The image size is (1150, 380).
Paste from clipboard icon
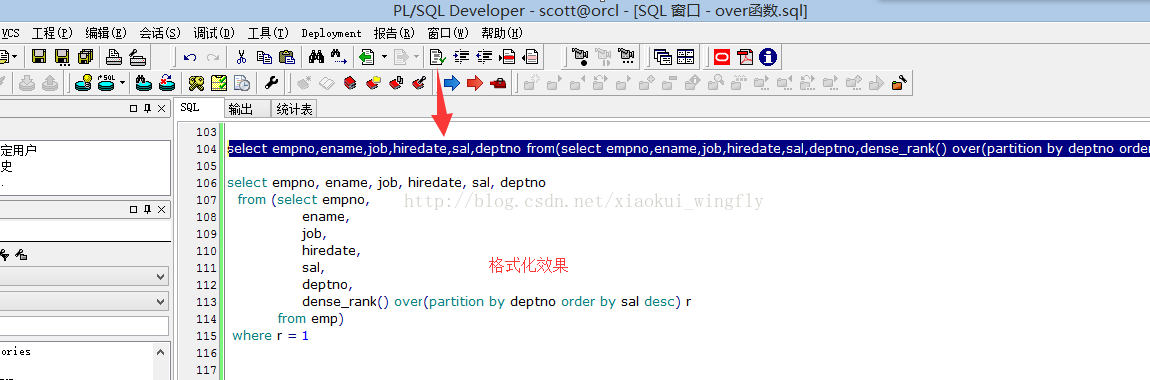(288, 56)
